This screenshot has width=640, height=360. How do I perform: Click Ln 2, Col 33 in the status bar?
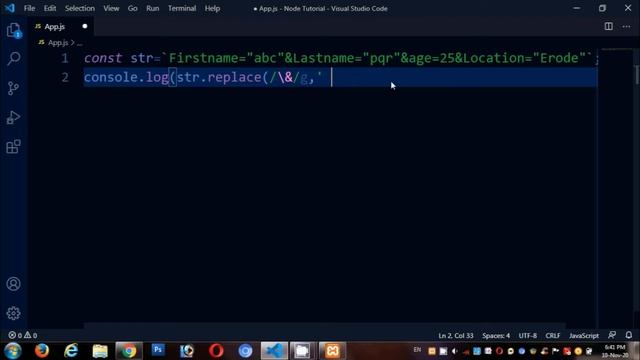pos(456,336)
